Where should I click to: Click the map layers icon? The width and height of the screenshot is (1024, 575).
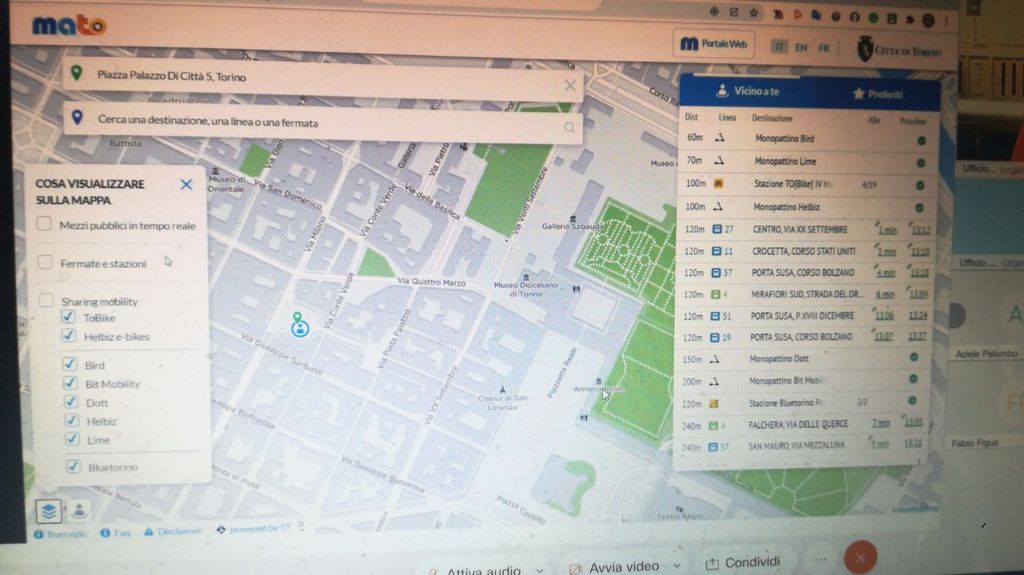coord(49,510)
